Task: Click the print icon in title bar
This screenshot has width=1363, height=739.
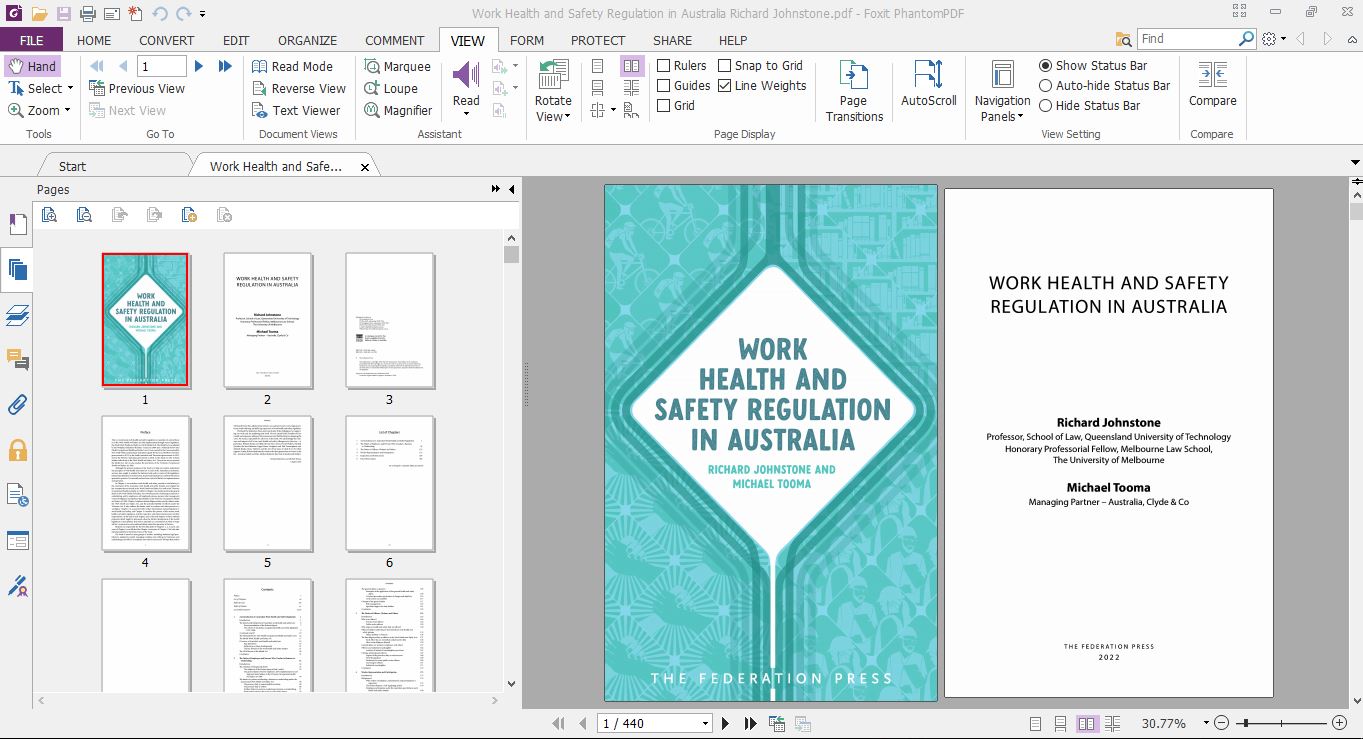Action: coord(87,14)
